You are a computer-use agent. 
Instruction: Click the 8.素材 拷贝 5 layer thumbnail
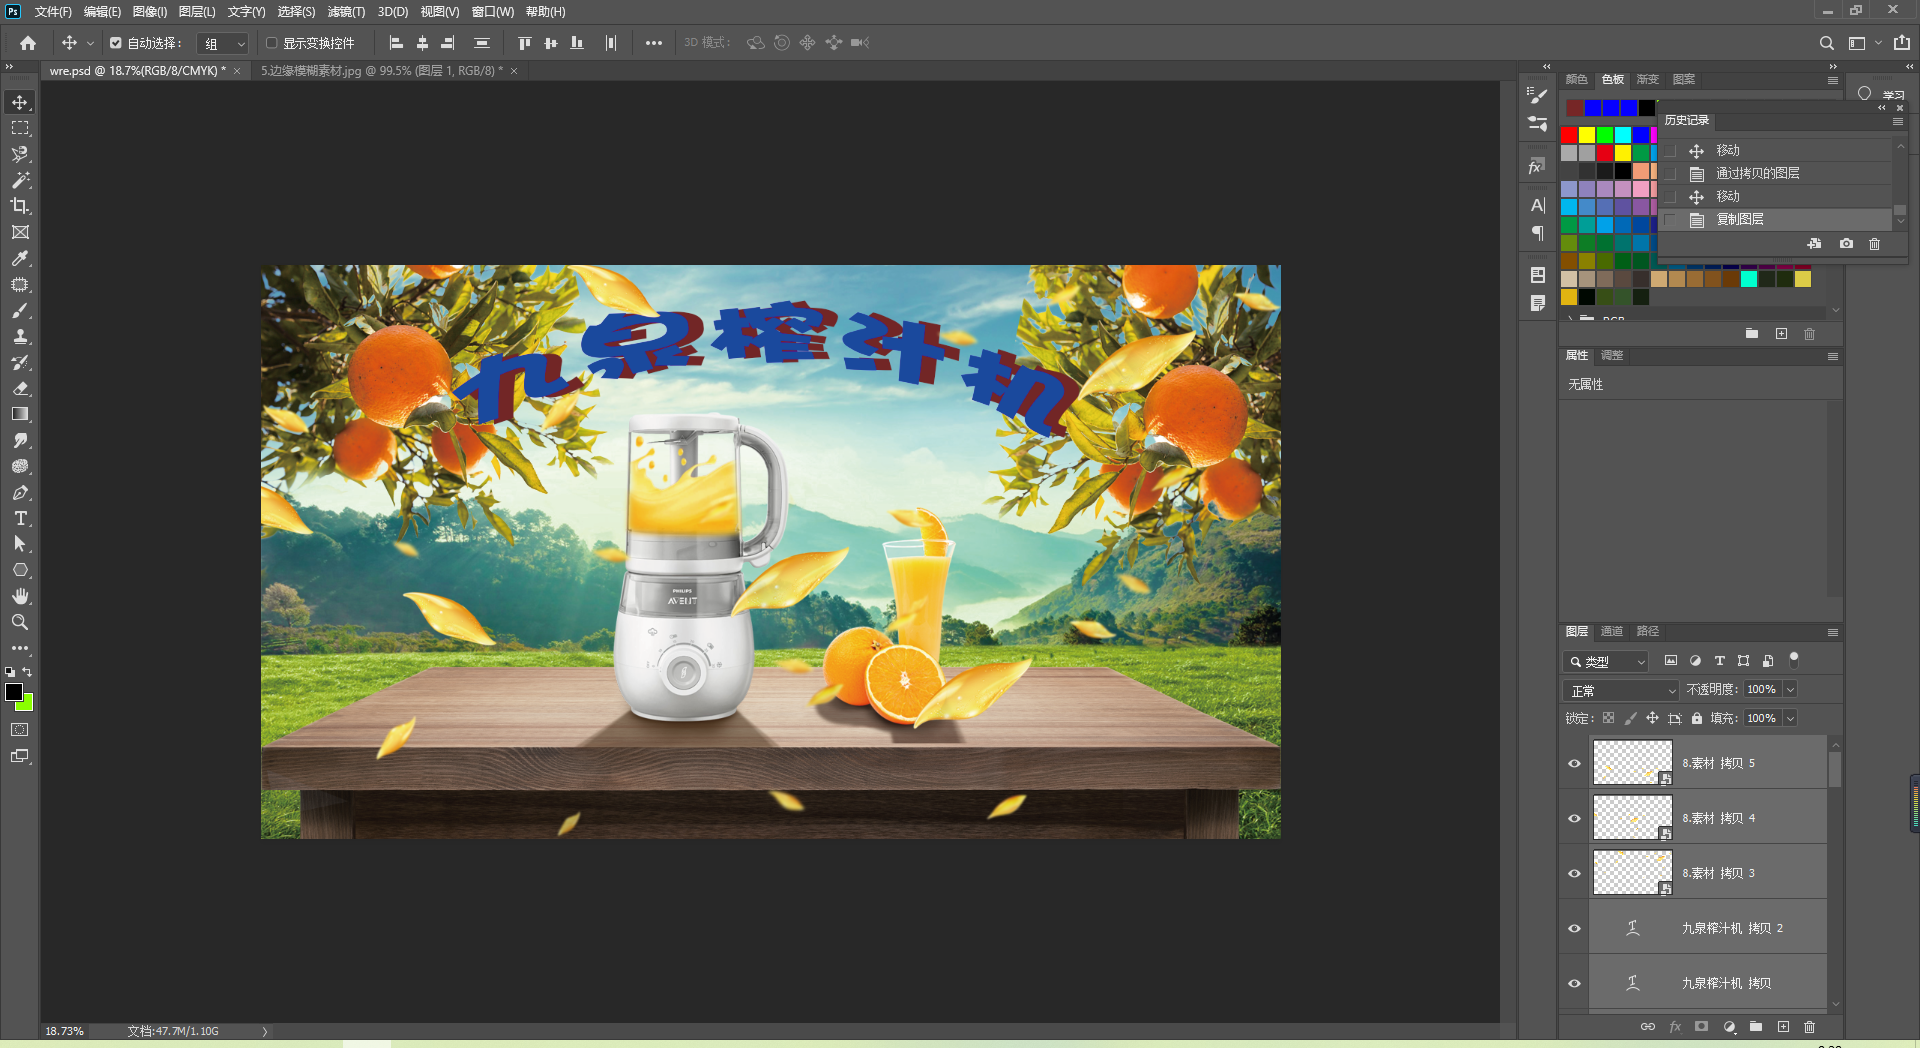1632,763
